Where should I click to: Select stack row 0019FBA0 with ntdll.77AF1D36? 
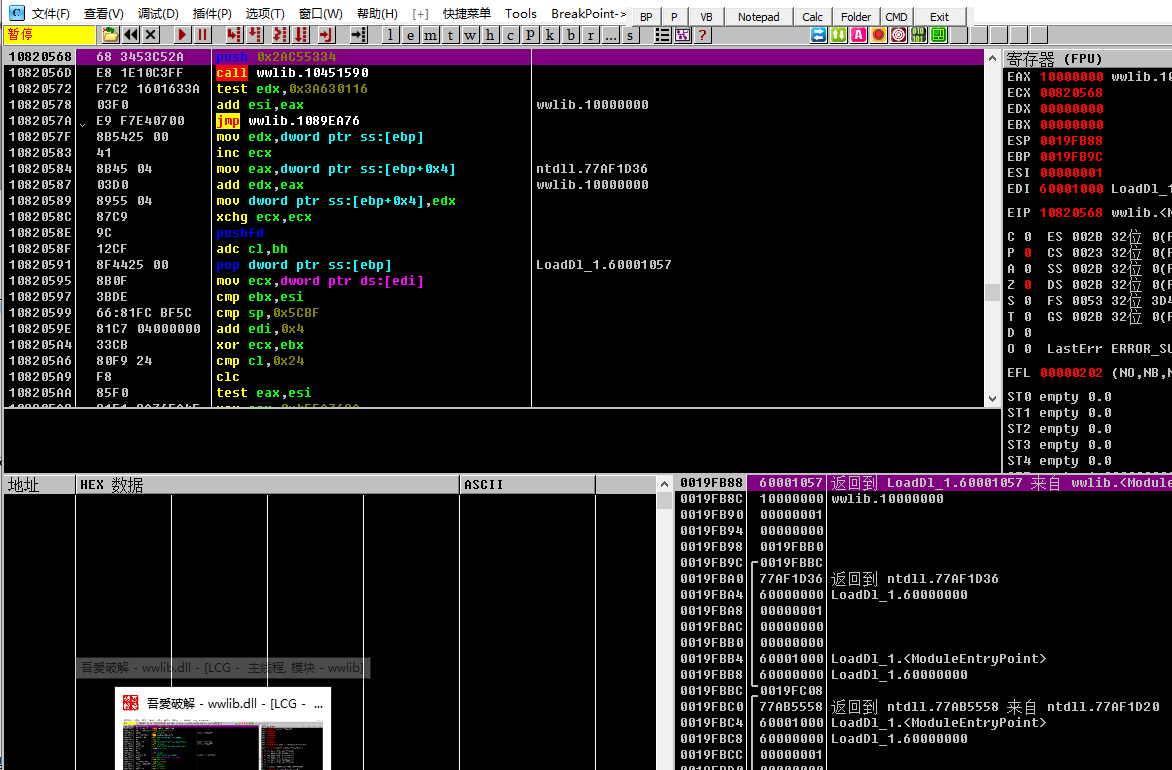(923, 579)
